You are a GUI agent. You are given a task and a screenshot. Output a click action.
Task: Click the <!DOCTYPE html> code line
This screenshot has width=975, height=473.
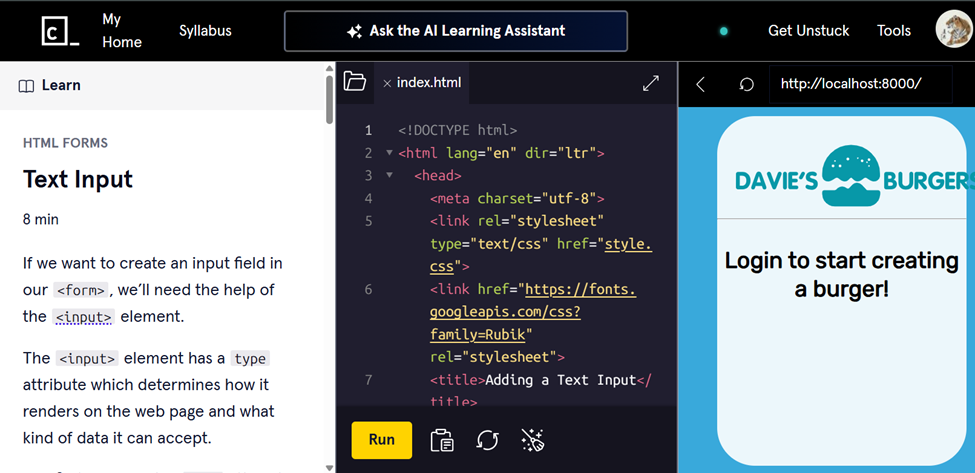(x=458, y=131)
